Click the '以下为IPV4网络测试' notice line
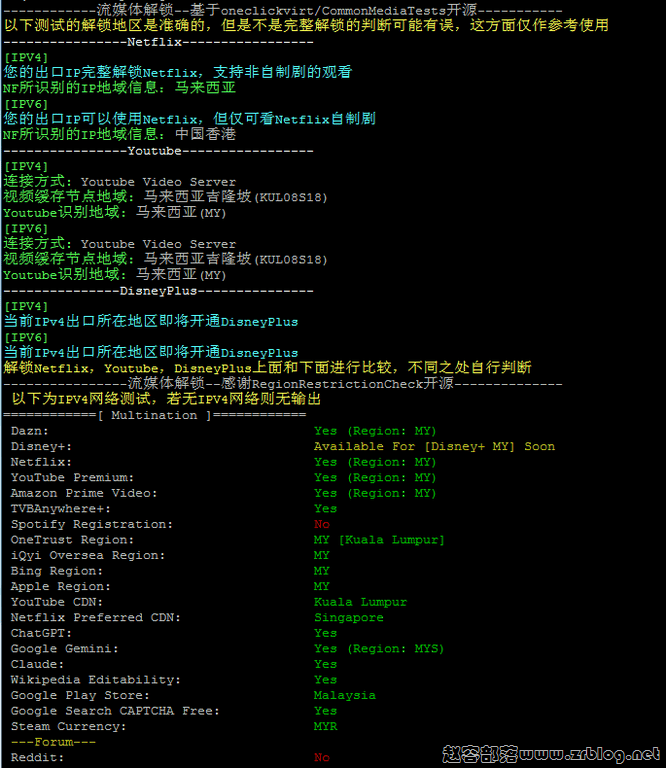The image size is (666, 768). tap(166, 399)
